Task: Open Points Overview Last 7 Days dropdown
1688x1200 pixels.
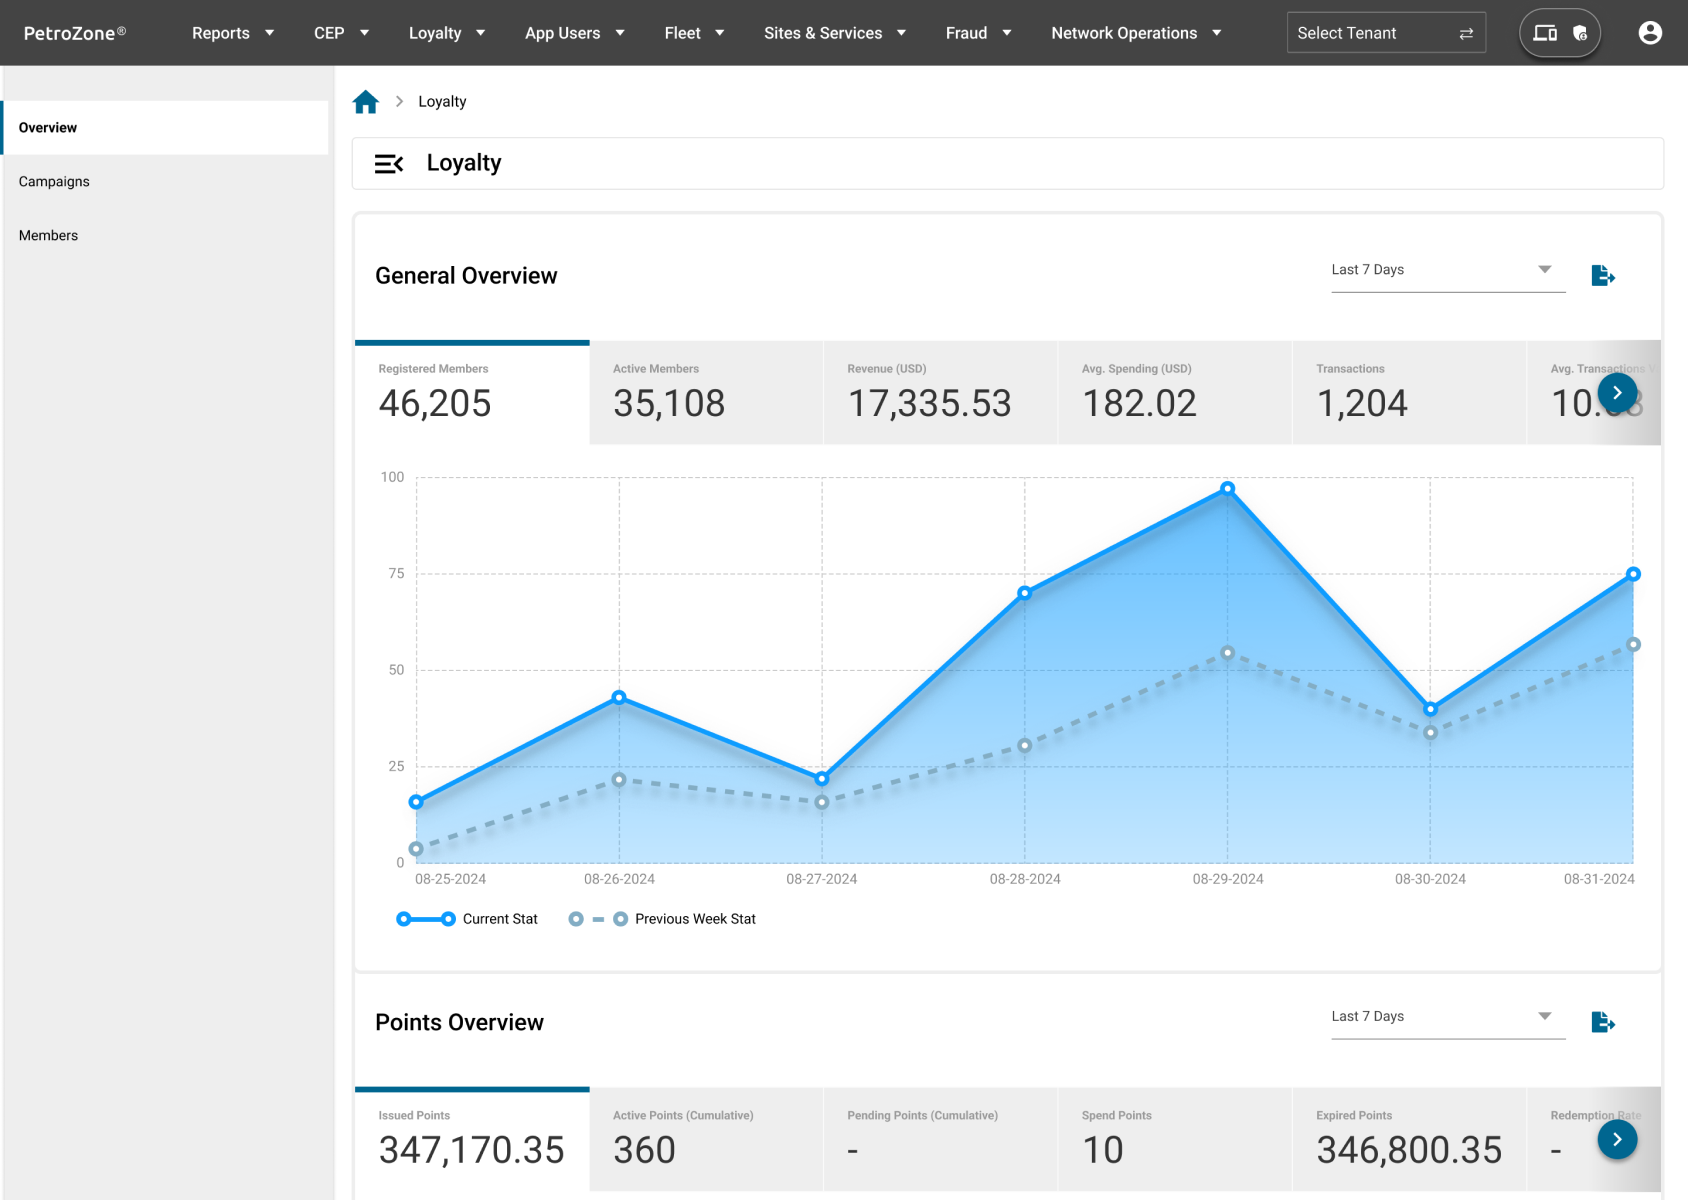Action: [x=1447, y=1017]
